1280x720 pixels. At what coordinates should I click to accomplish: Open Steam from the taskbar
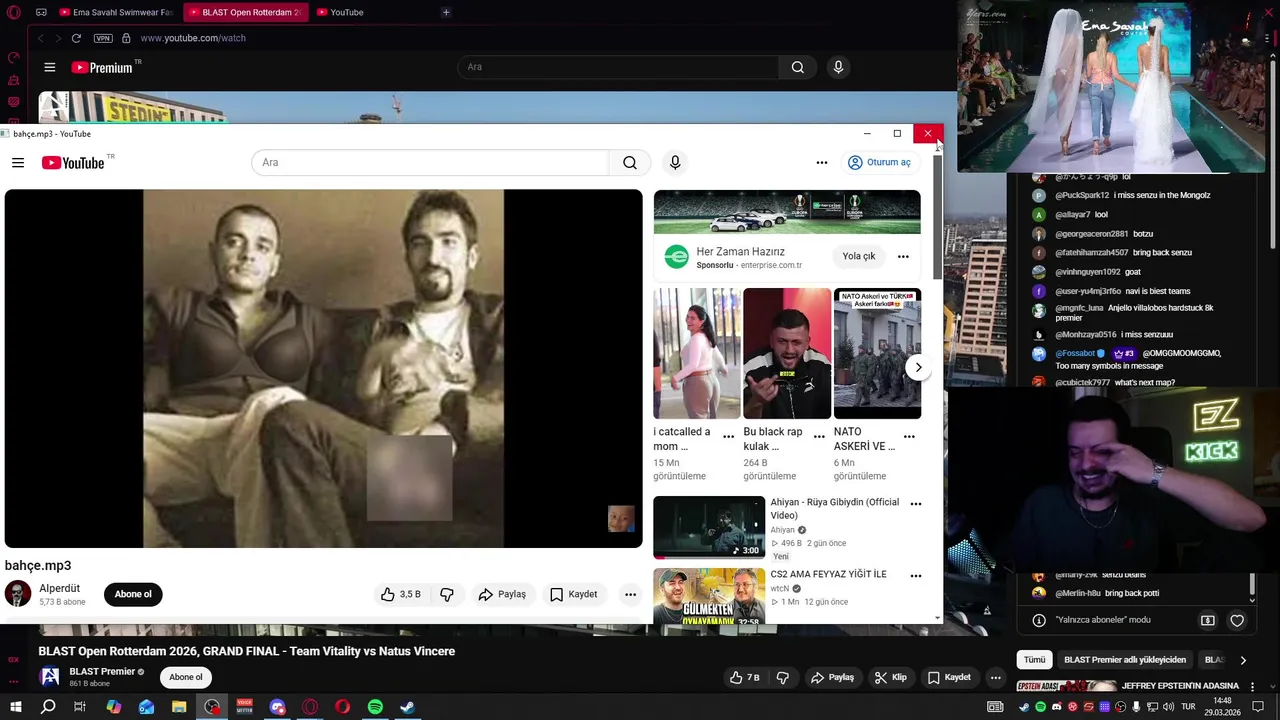point(407,707)
